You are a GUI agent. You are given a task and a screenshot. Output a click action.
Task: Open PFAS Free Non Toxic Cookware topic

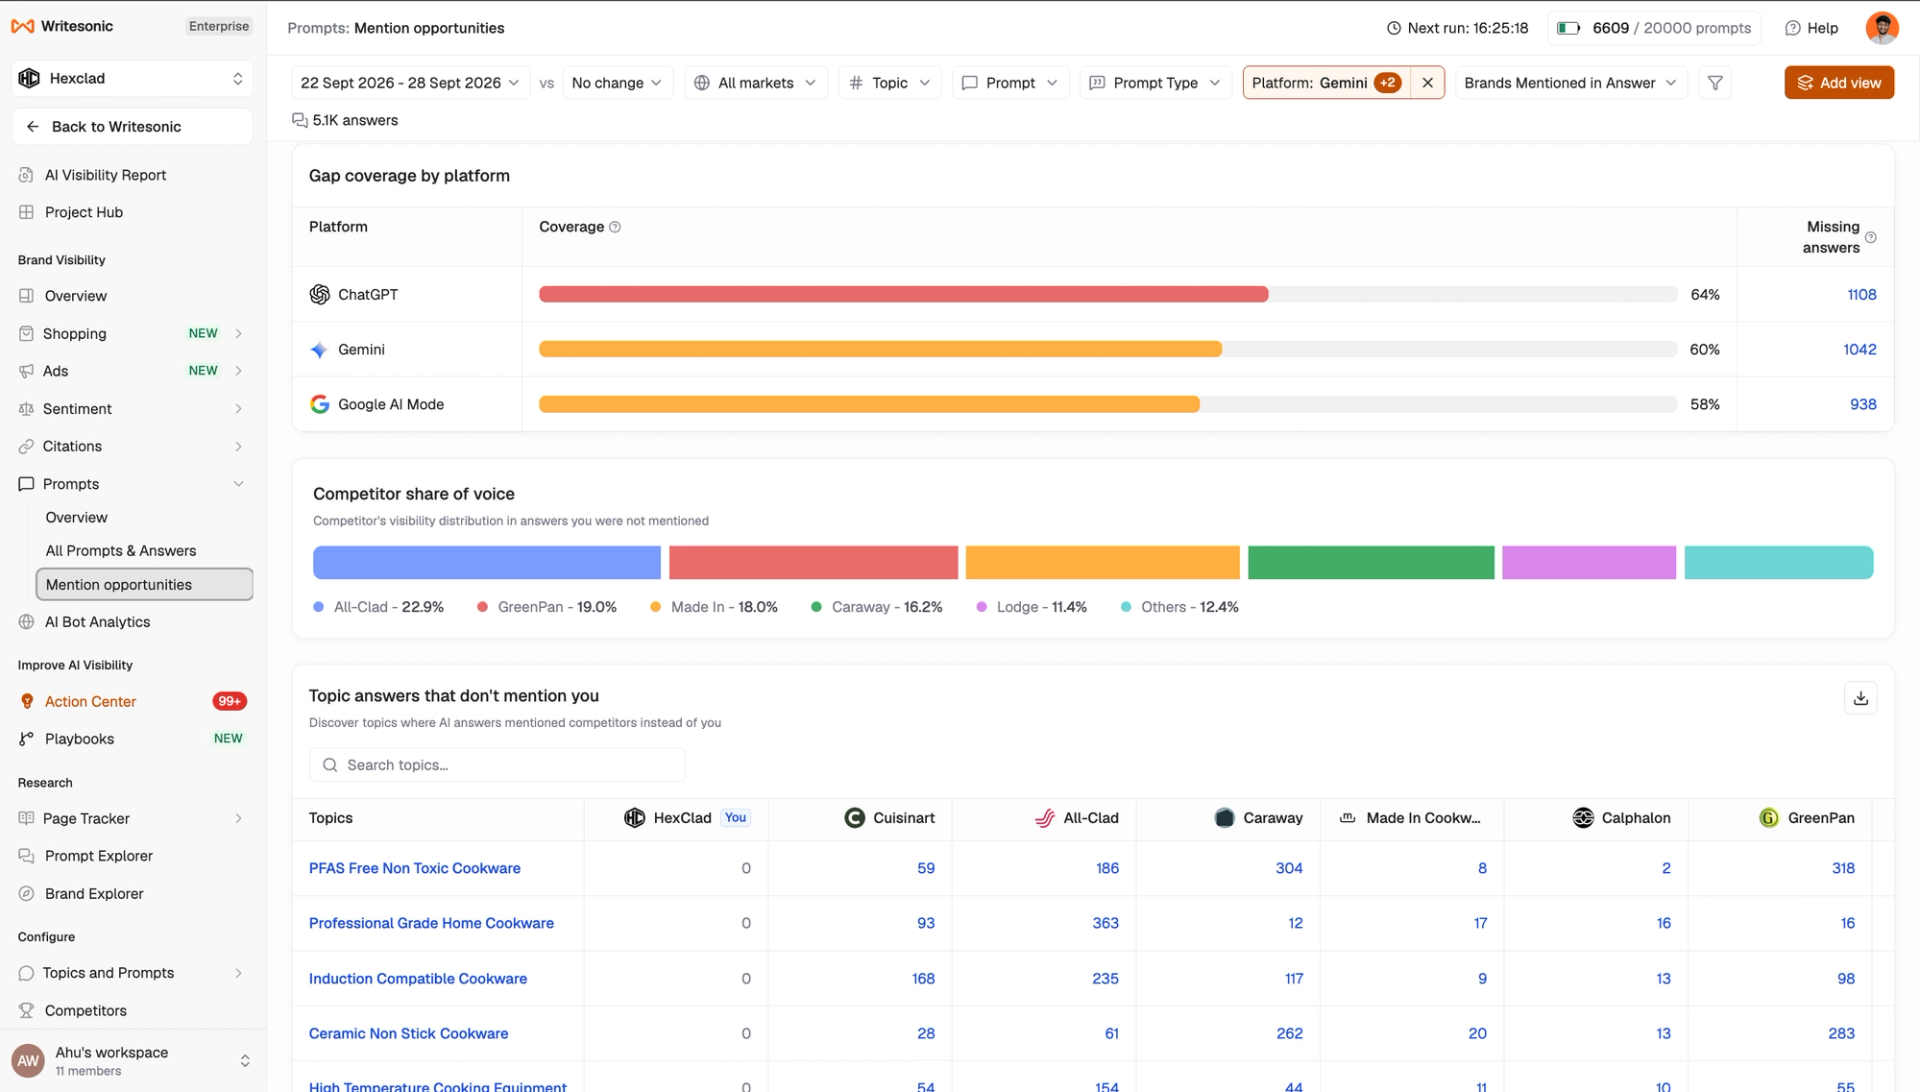[415, 868]
